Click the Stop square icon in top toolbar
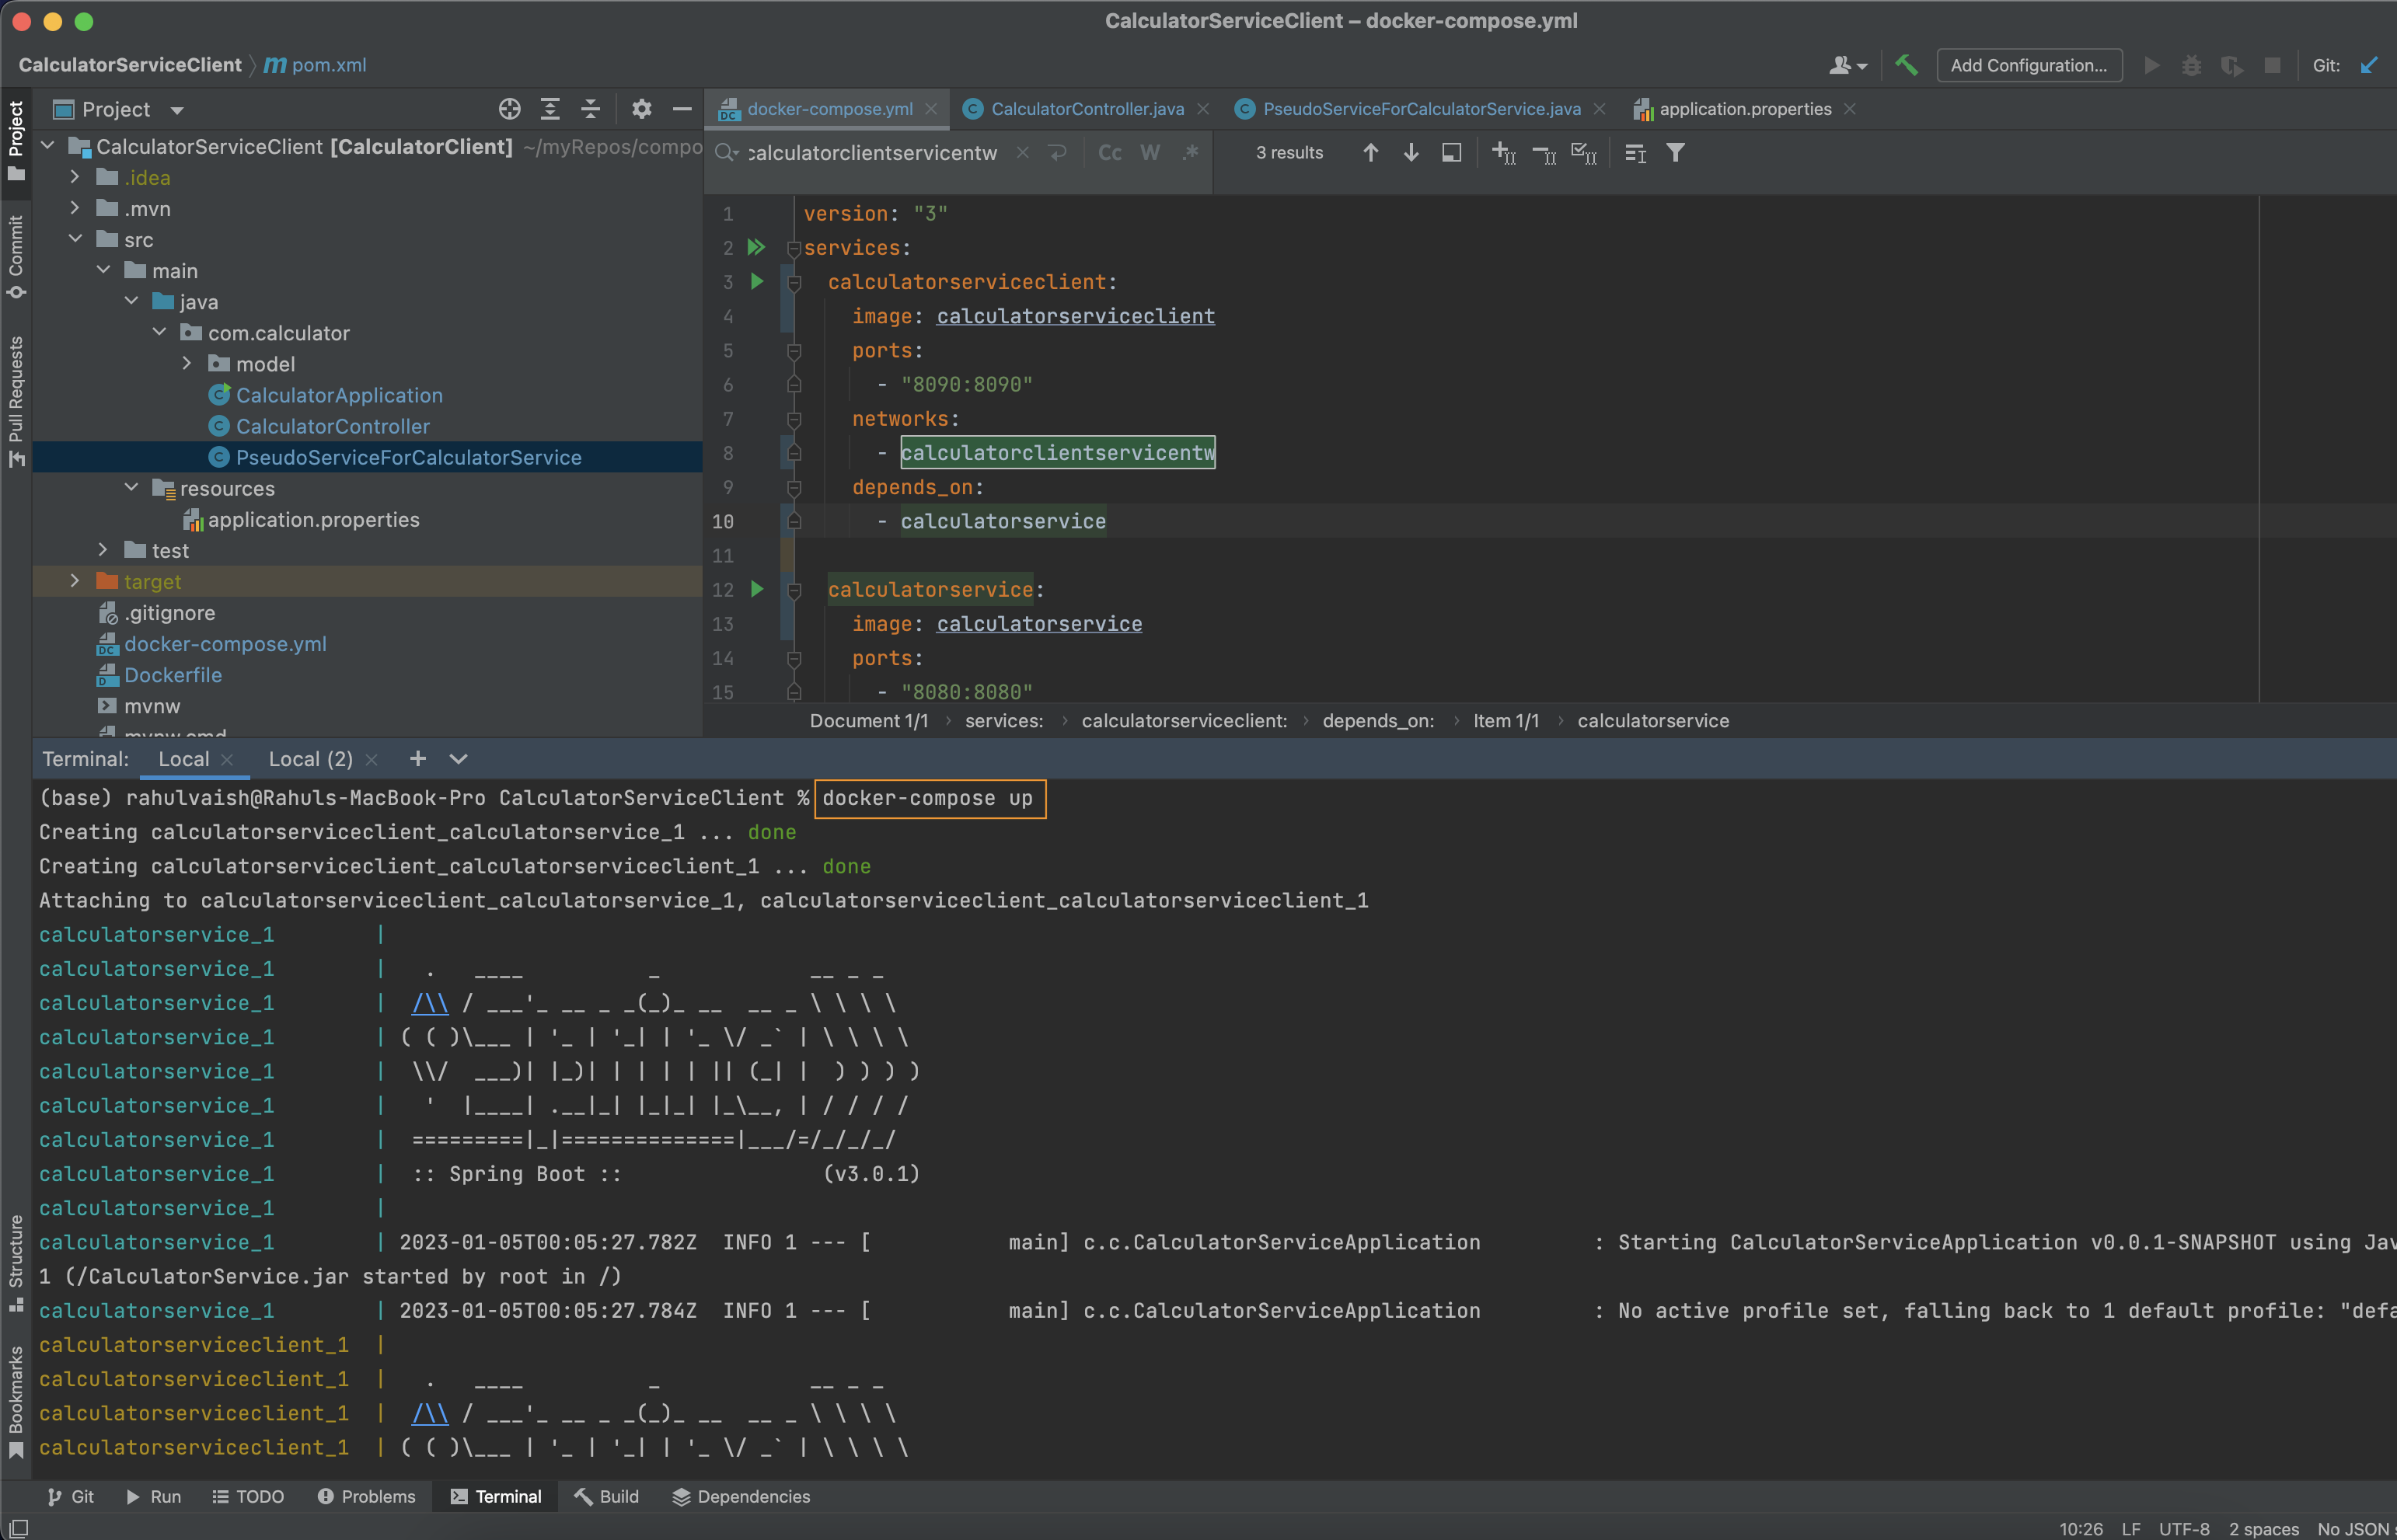Image resolution: width=2397 pixels, height=1540 pixels. click(2272, 65)
